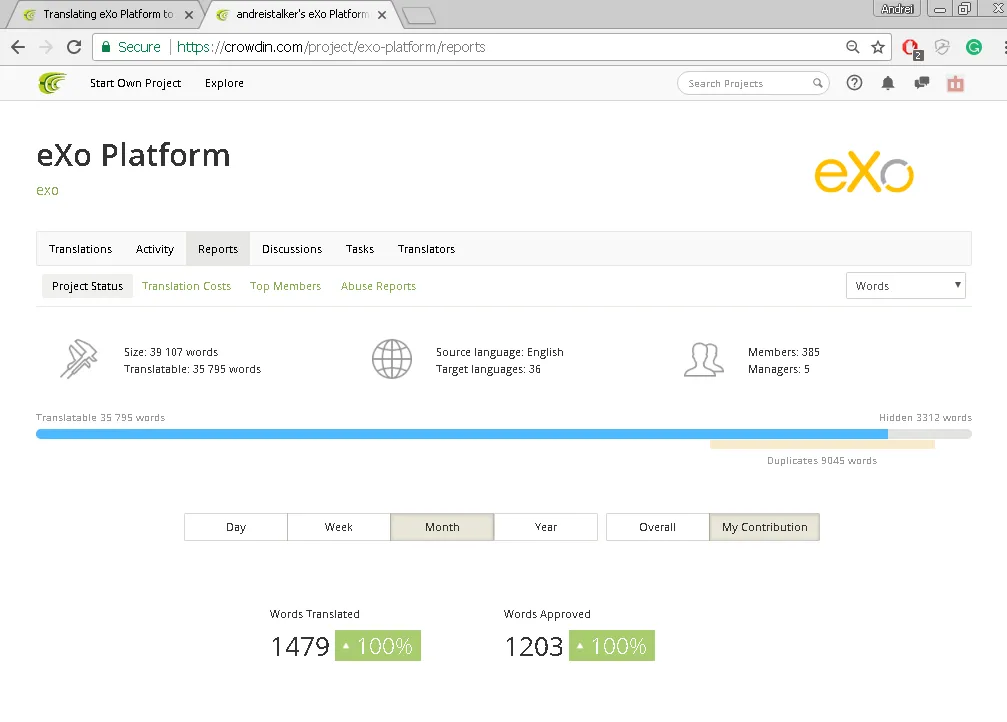Focus the Search Projects field
This screenshot has height=722, width=1007.
pyautogui.click(x=753, y=83)
